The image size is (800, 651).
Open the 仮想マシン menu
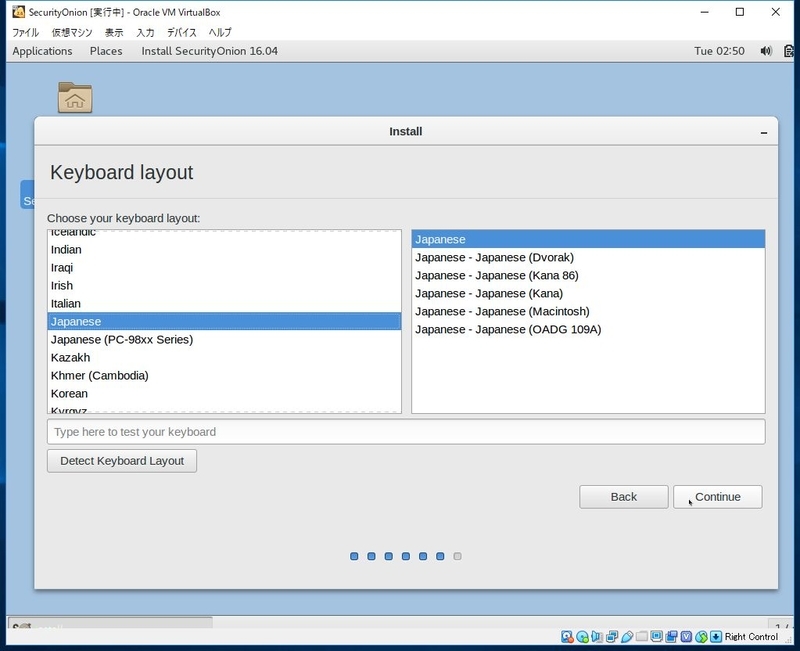(x=72, y=32)
